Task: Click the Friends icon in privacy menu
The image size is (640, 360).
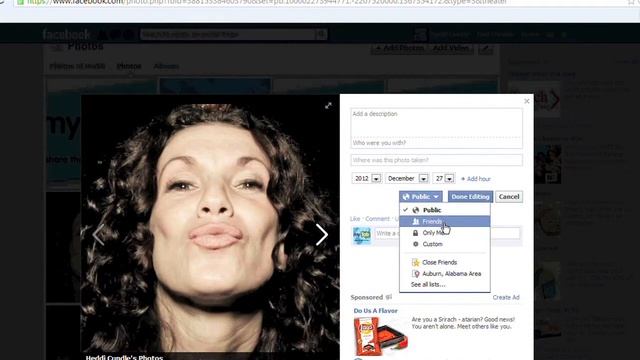Action: [x=416, y=221]
